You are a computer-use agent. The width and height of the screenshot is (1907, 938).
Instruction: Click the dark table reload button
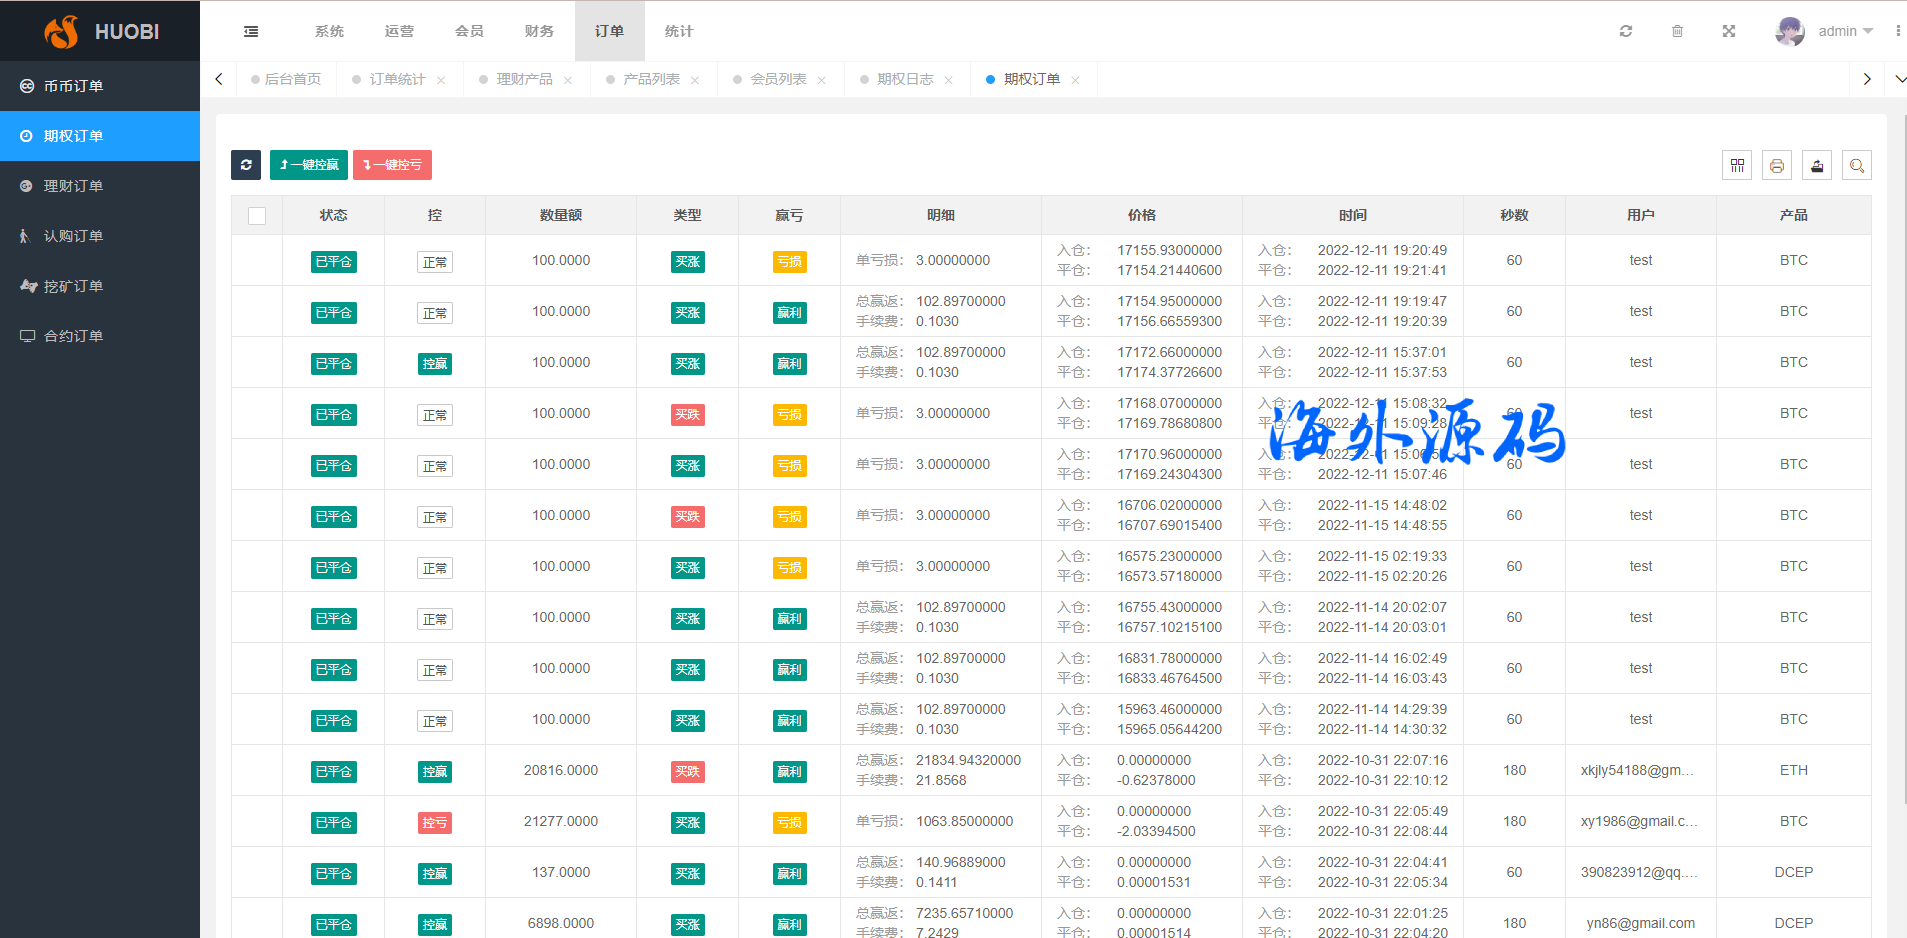click(246, 165)
